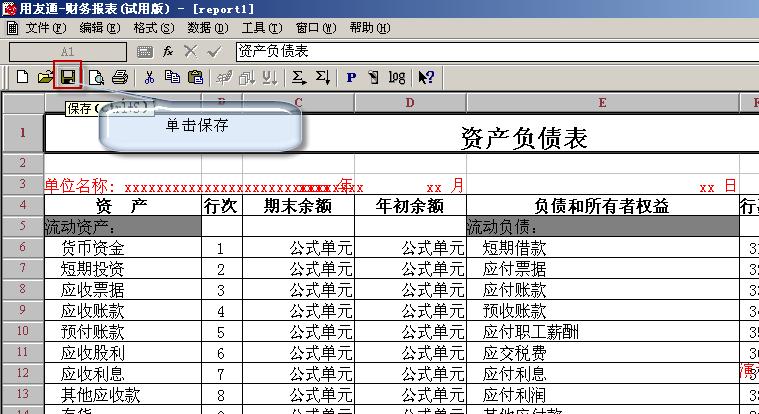Viewport: 759px width, 414px height.
Task: Open the 编辑(E) menu
Action: click(x=100, y=28)
